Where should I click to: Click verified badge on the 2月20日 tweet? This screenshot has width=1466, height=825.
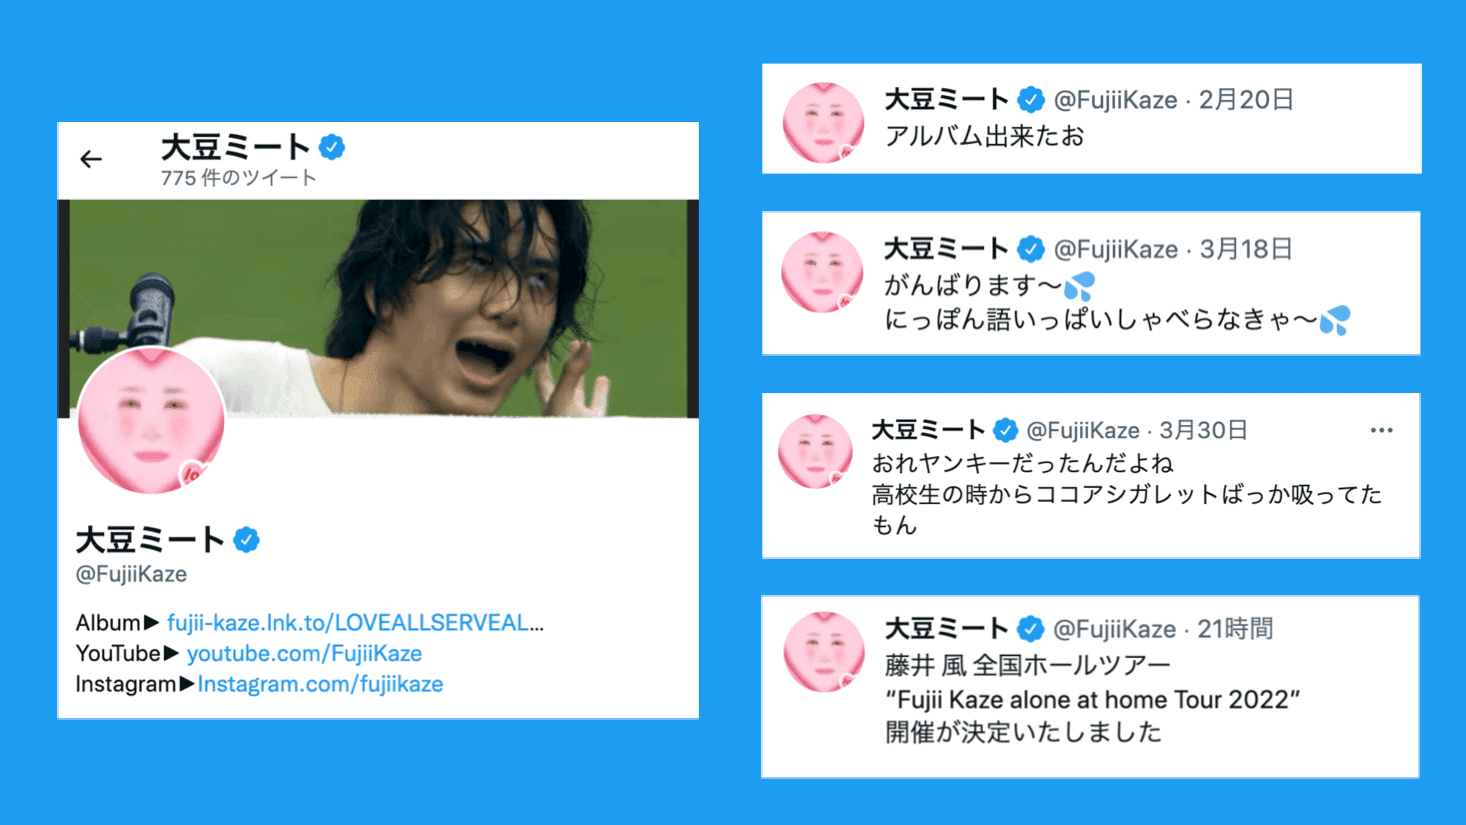click(1031, 100)
